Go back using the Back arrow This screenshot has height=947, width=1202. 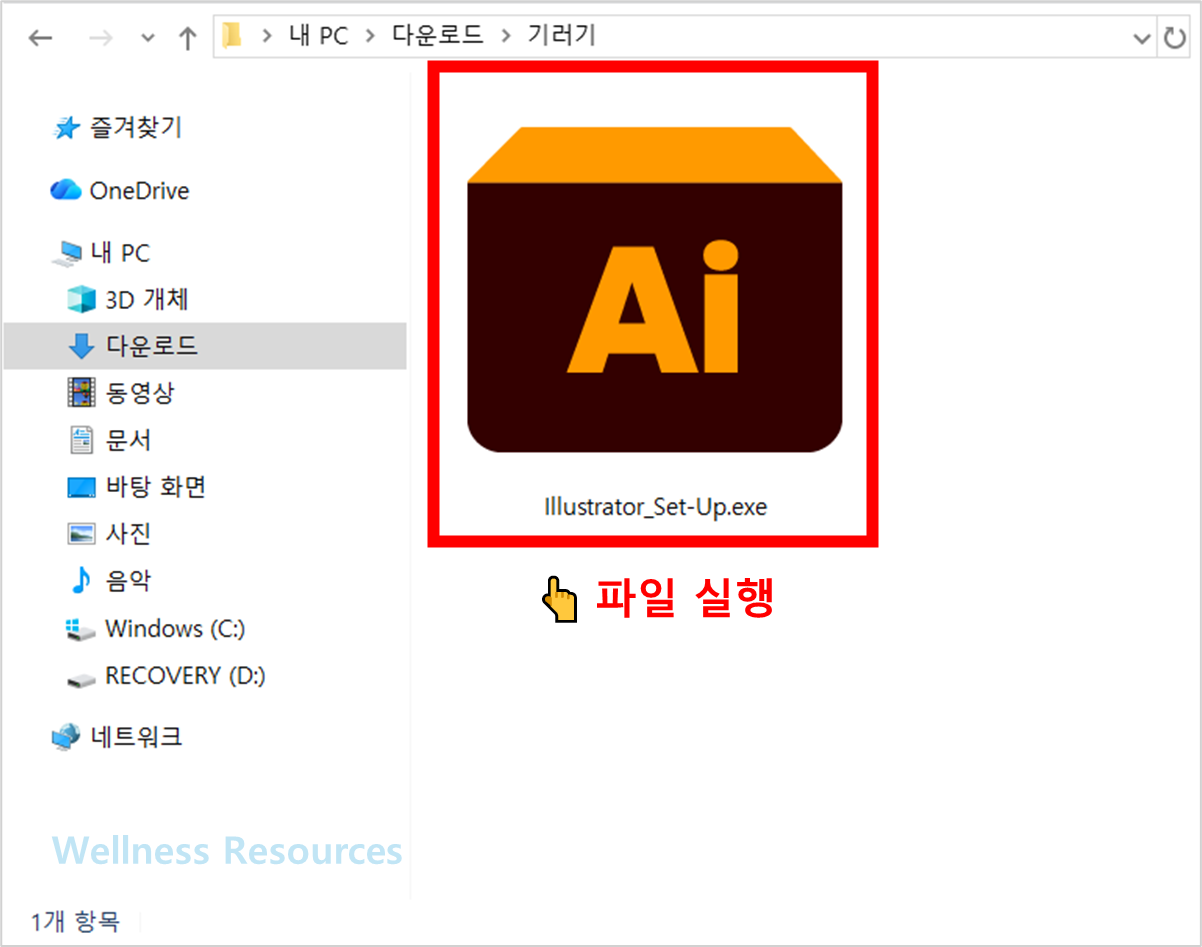[40, 38]
